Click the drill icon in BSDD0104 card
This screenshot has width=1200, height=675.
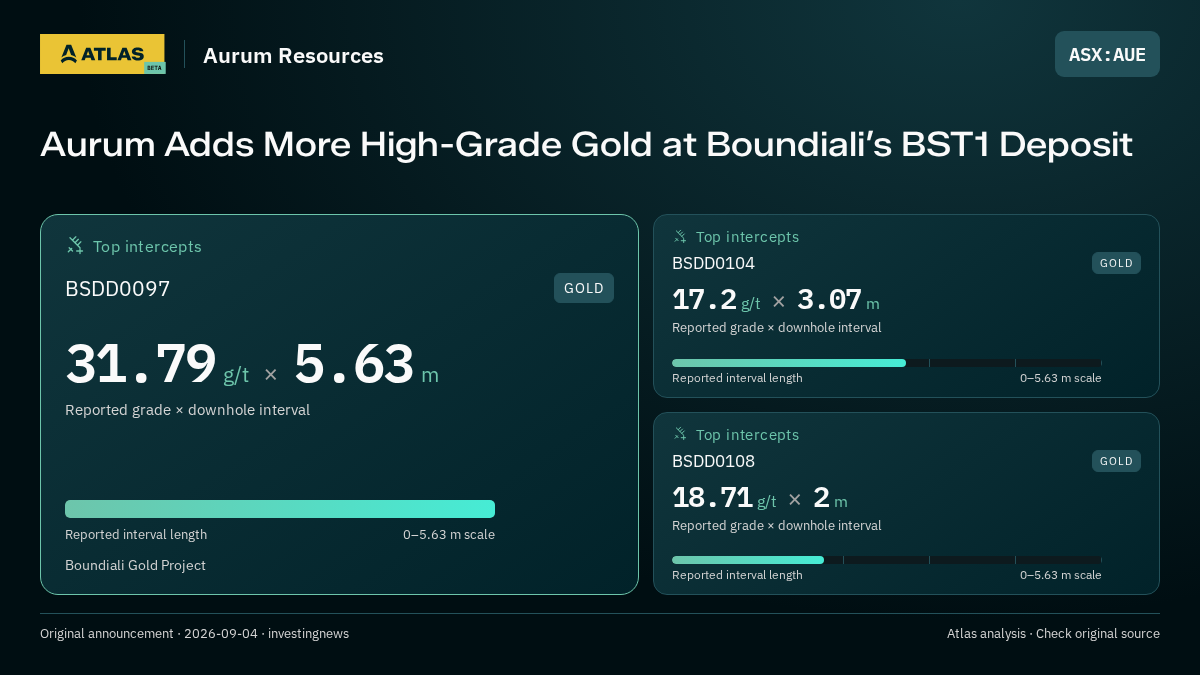tap(680, 236)
